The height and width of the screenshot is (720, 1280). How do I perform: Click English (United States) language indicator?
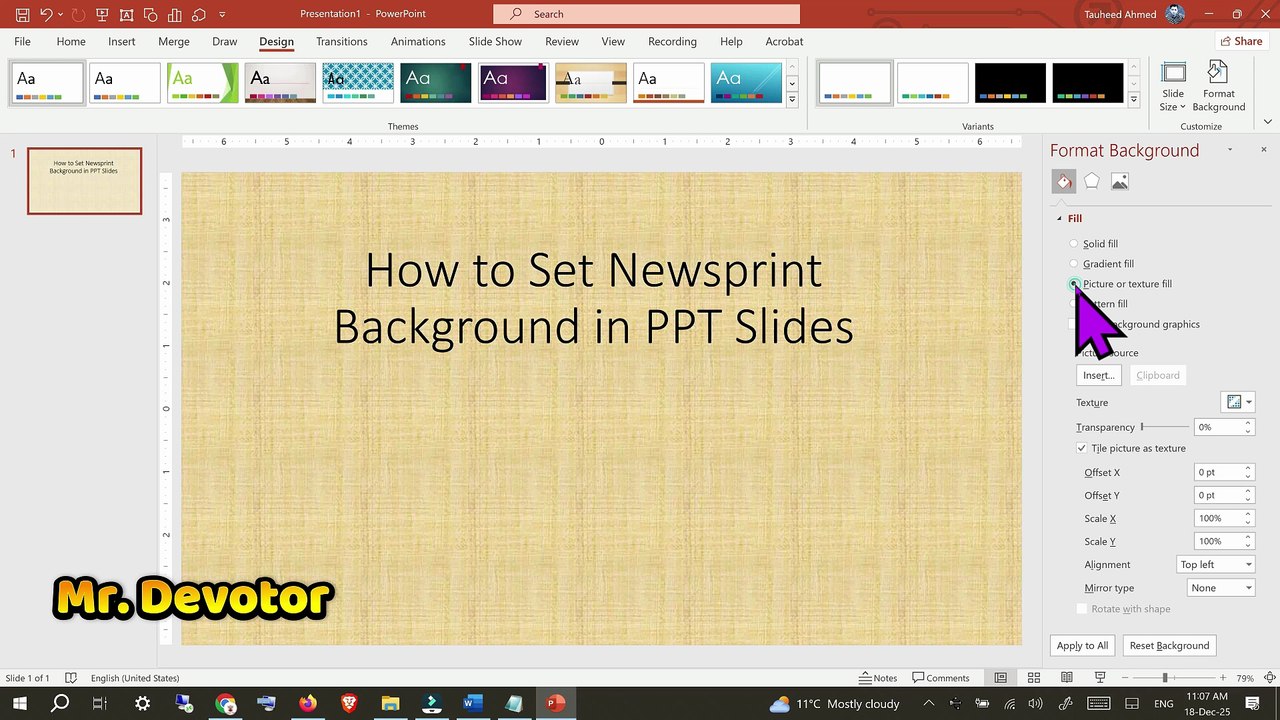point(135,678)
